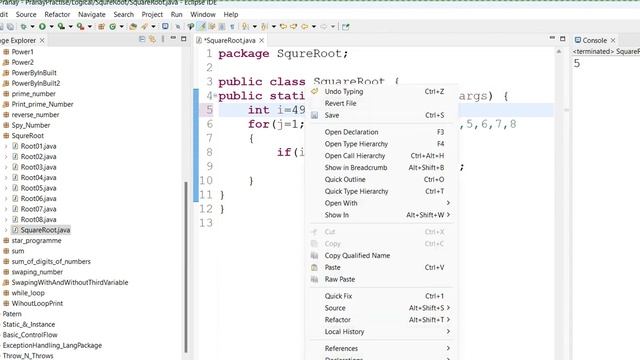This screenshot has height=360, width=640.
Task: Open the Run dropdown arrow
Action: click(51, 27)
